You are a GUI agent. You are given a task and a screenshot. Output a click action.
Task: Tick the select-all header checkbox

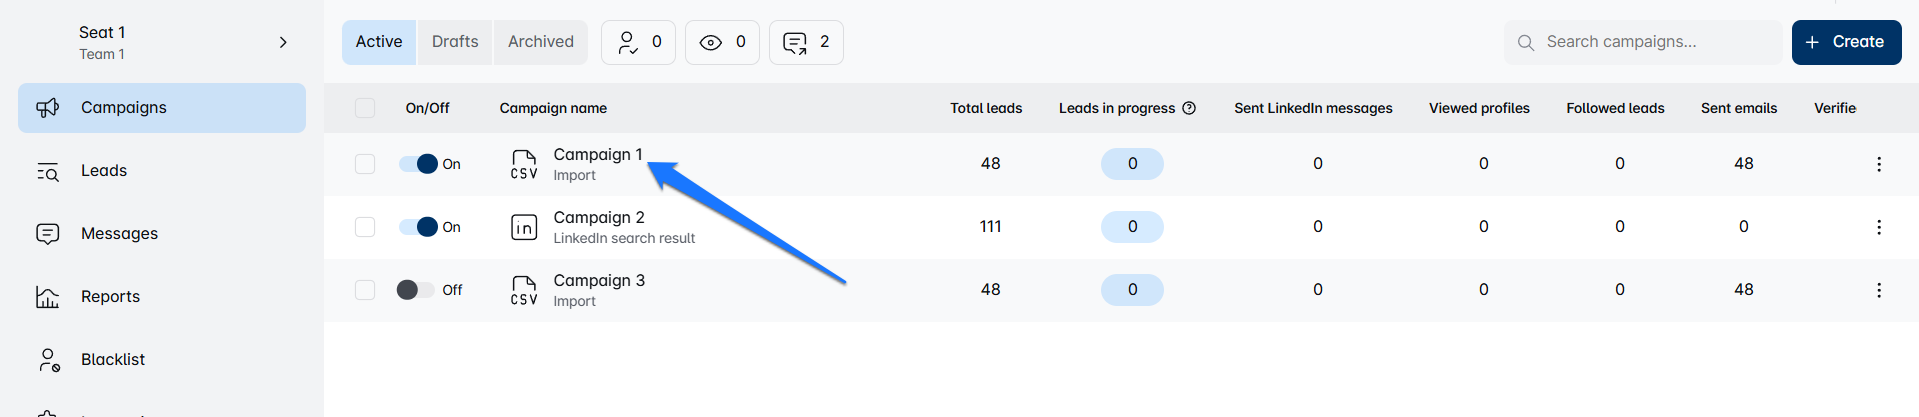pos(365,108)
